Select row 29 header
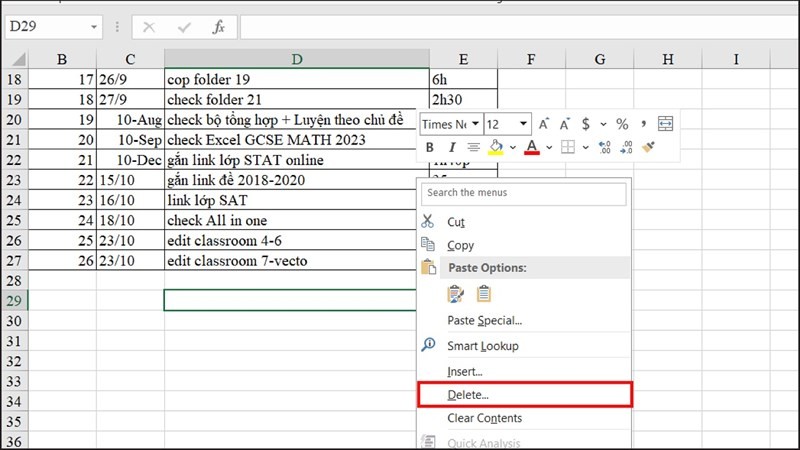Screen dimensions: 800x450 (14, 301)
